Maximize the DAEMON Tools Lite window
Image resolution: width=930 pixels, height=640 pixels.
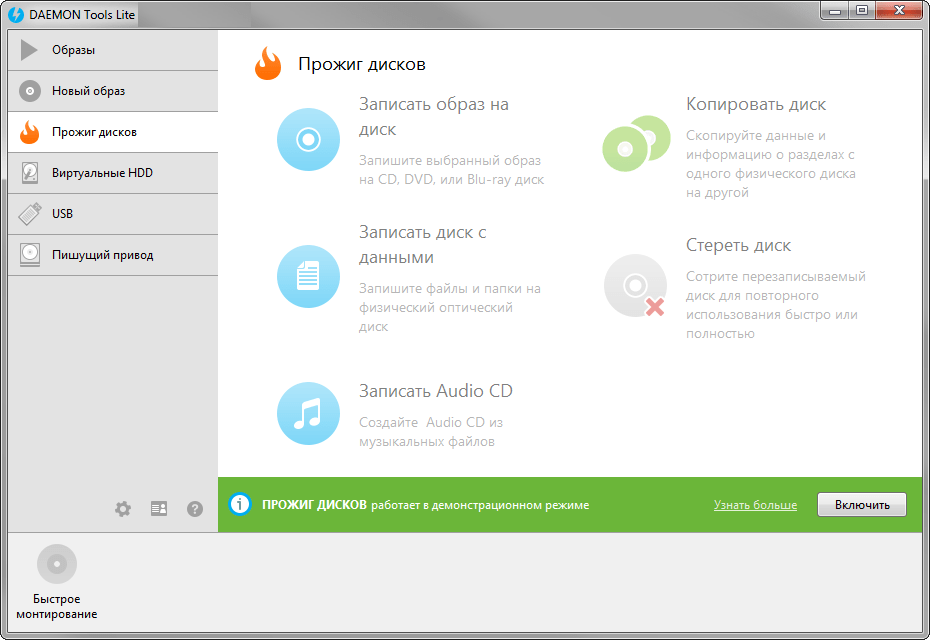pos(862,10)
